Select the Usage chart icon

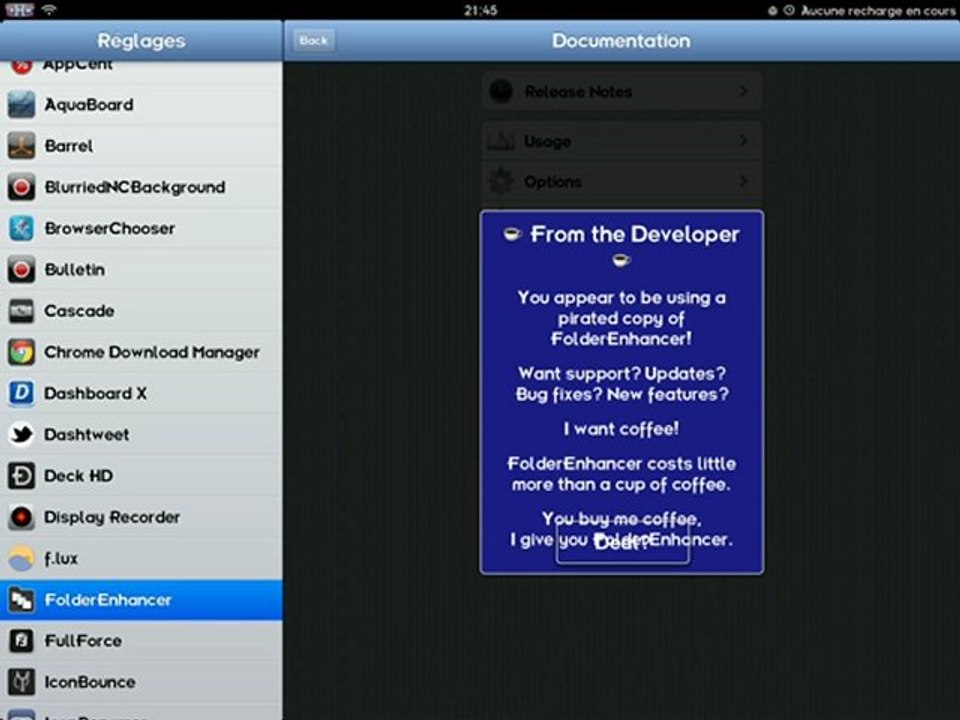click(501, 141)
